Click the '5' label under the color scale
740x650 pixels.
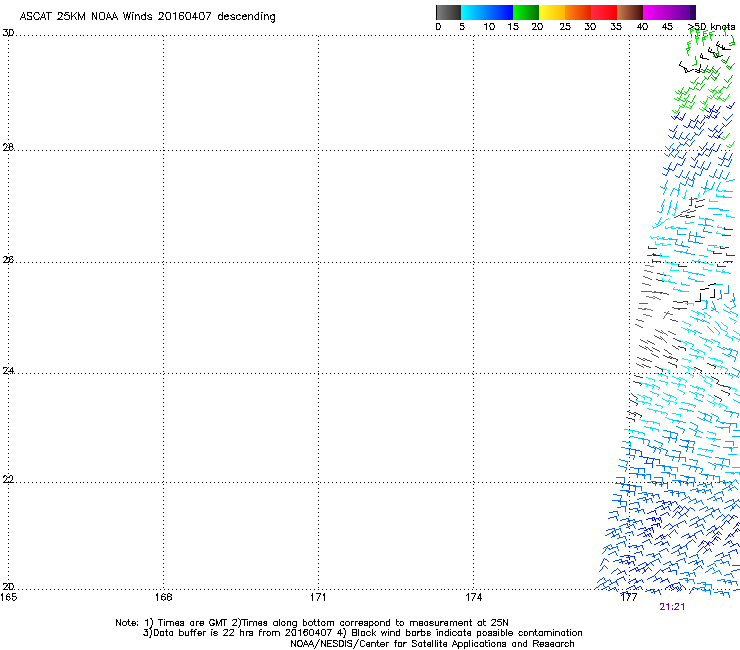click(x=462, y=27)
